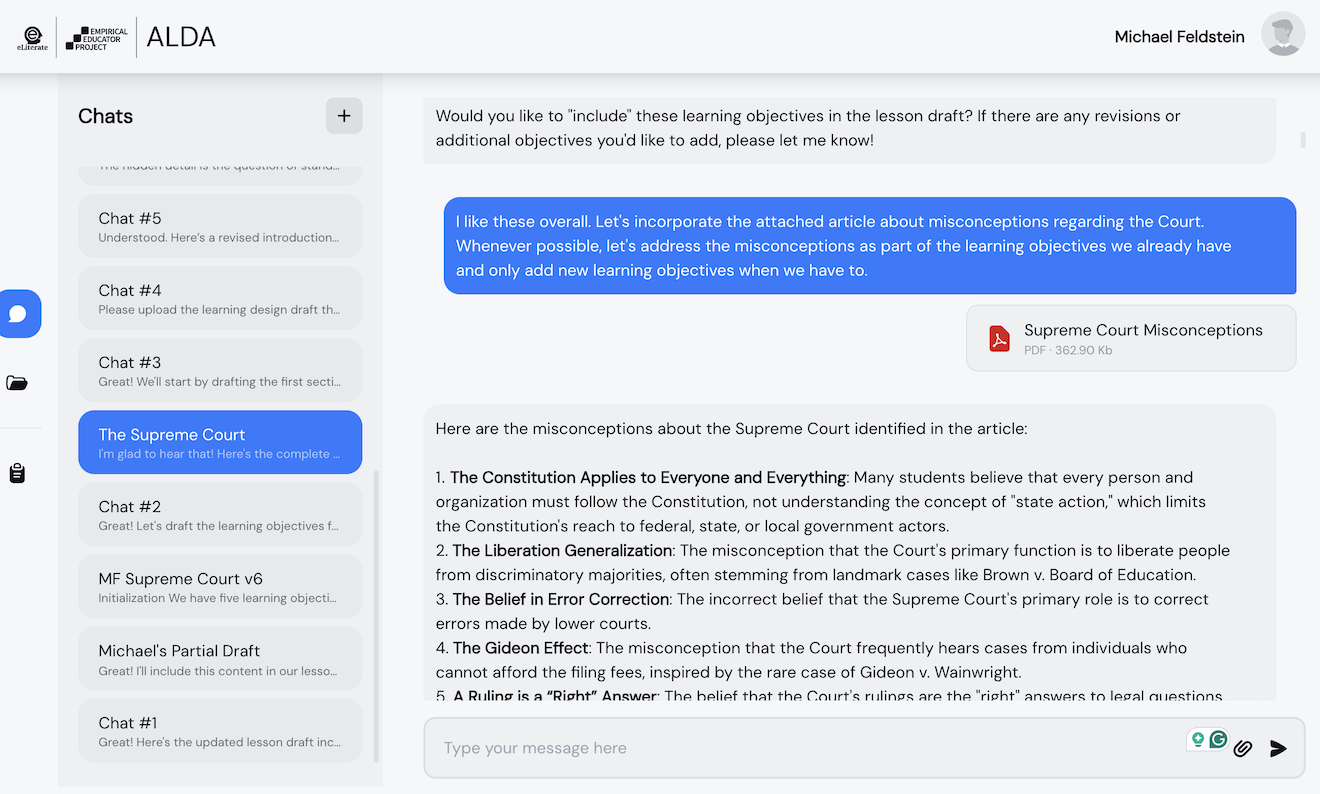Switch to the MF Supreme Court v6 chat
The height and width of the screenshot is (794, 1320).
pos(220,586)
